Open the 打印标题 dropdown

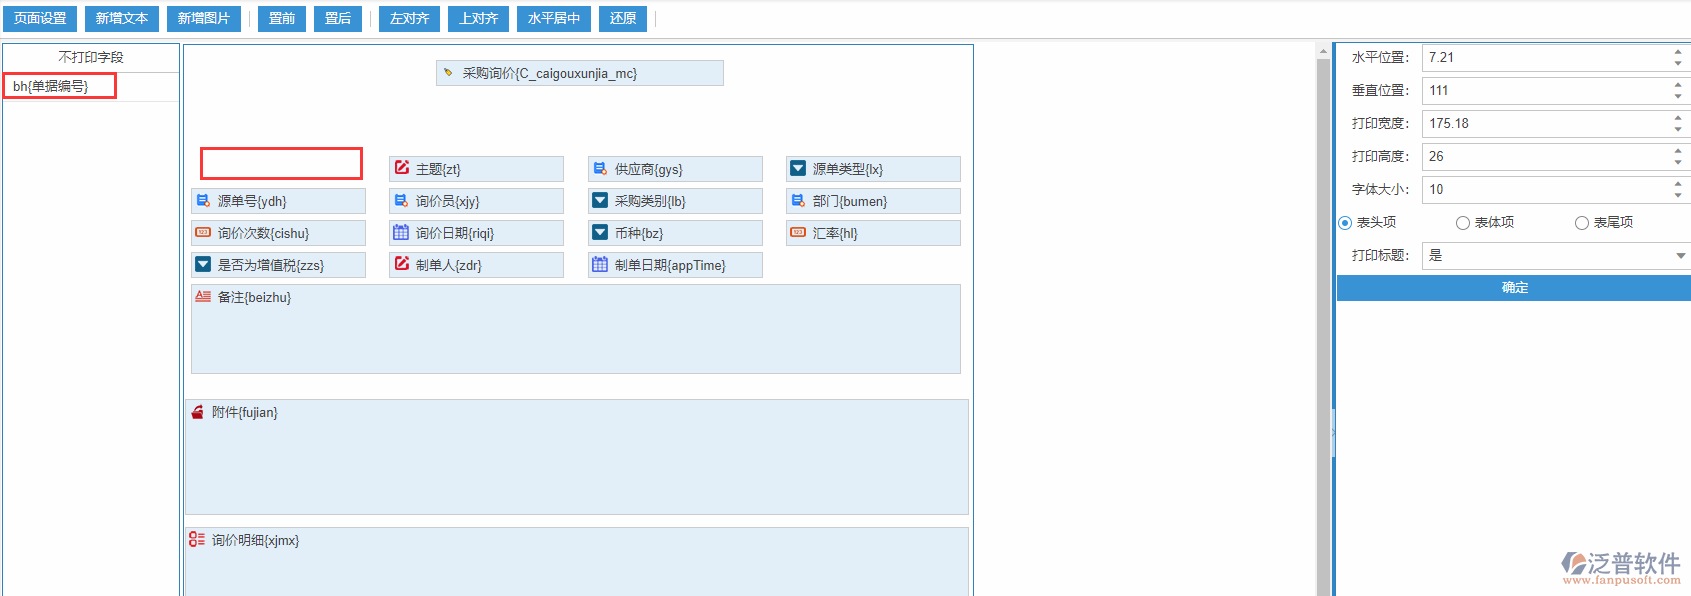pos(1556,255)
